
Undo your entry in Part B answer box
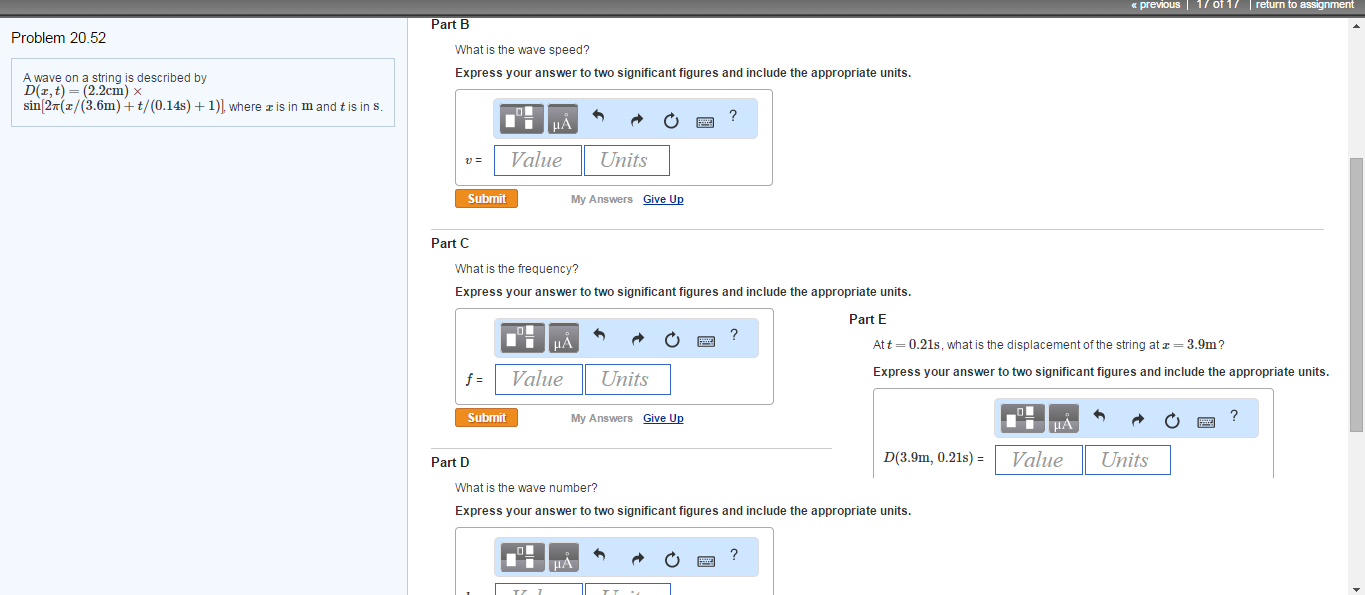[x=598, y=118]
